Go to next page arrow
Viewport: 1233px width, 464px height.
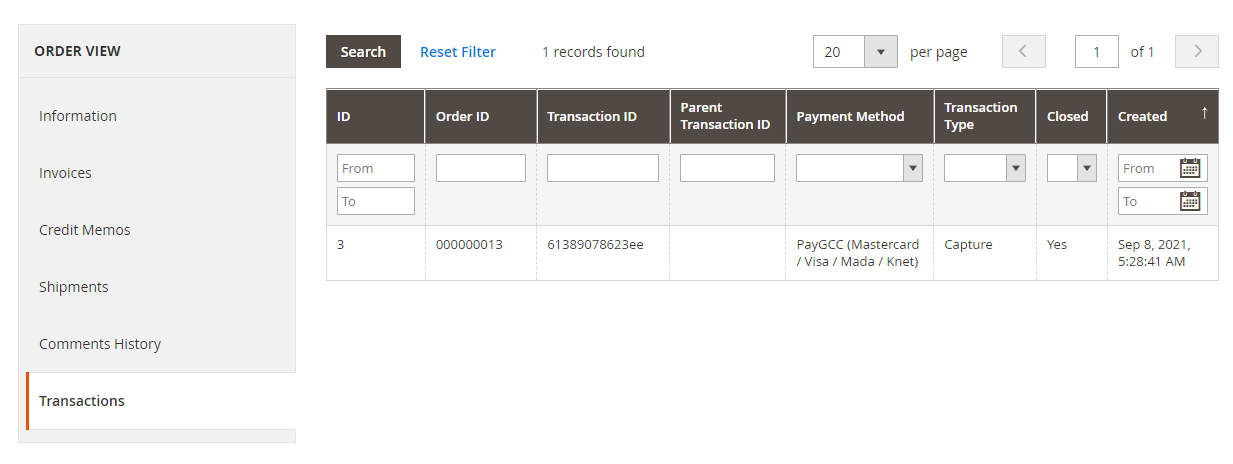(x=1196, y=52)
